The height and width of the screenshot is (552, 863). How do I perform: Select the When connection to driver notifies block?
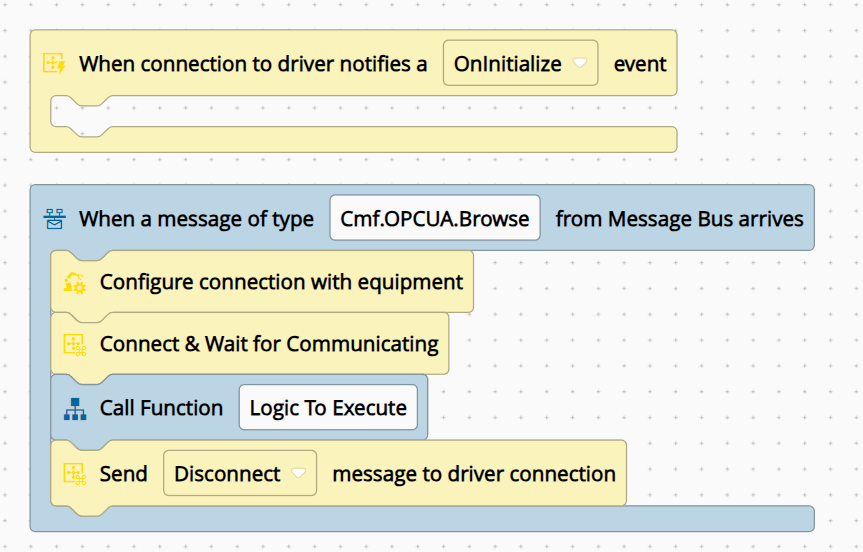(x=353, y=63)
